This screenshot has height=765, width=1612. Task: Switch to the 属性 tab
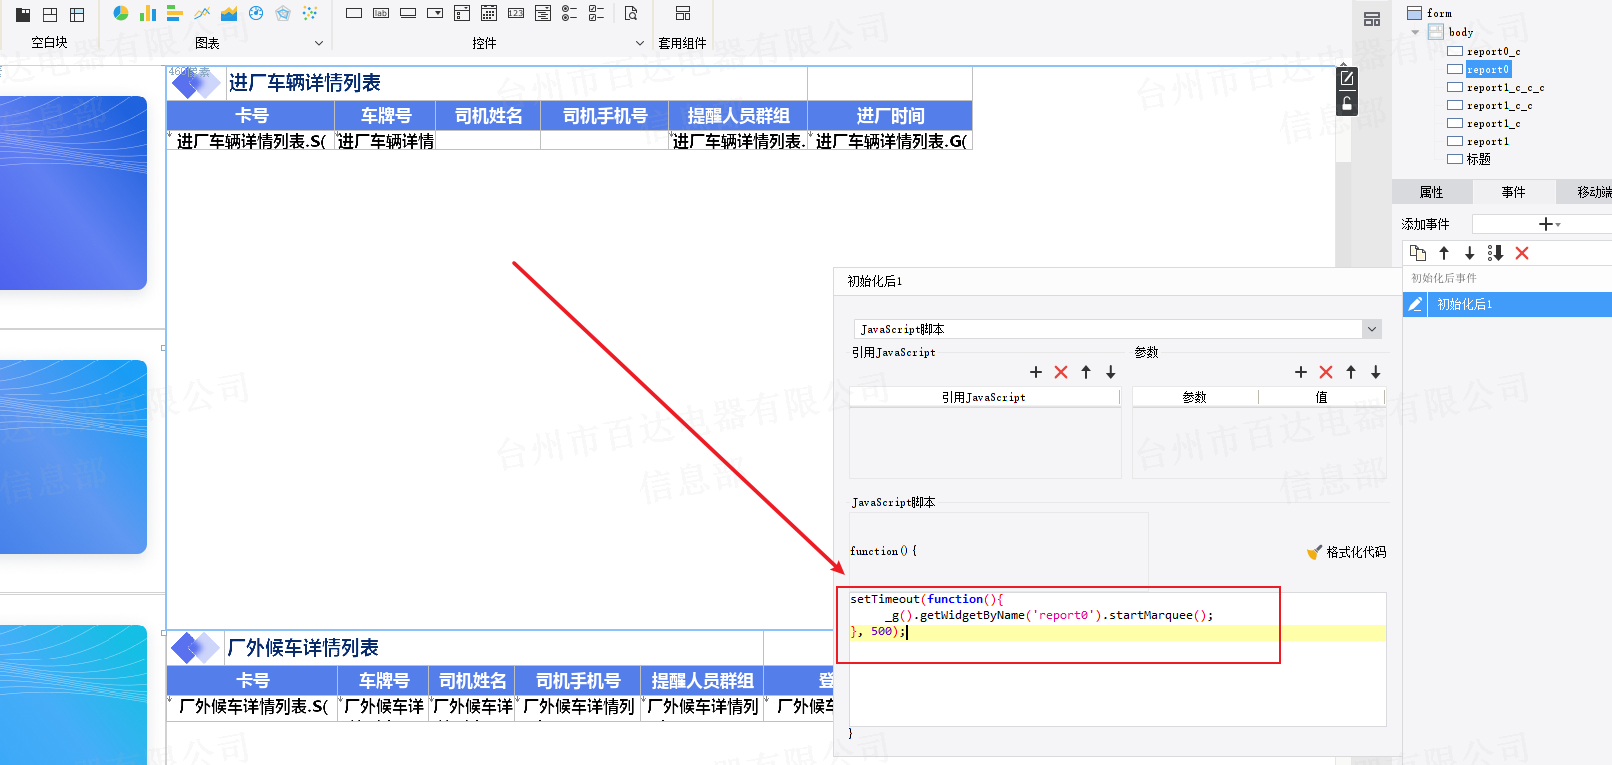point(1431,192)
